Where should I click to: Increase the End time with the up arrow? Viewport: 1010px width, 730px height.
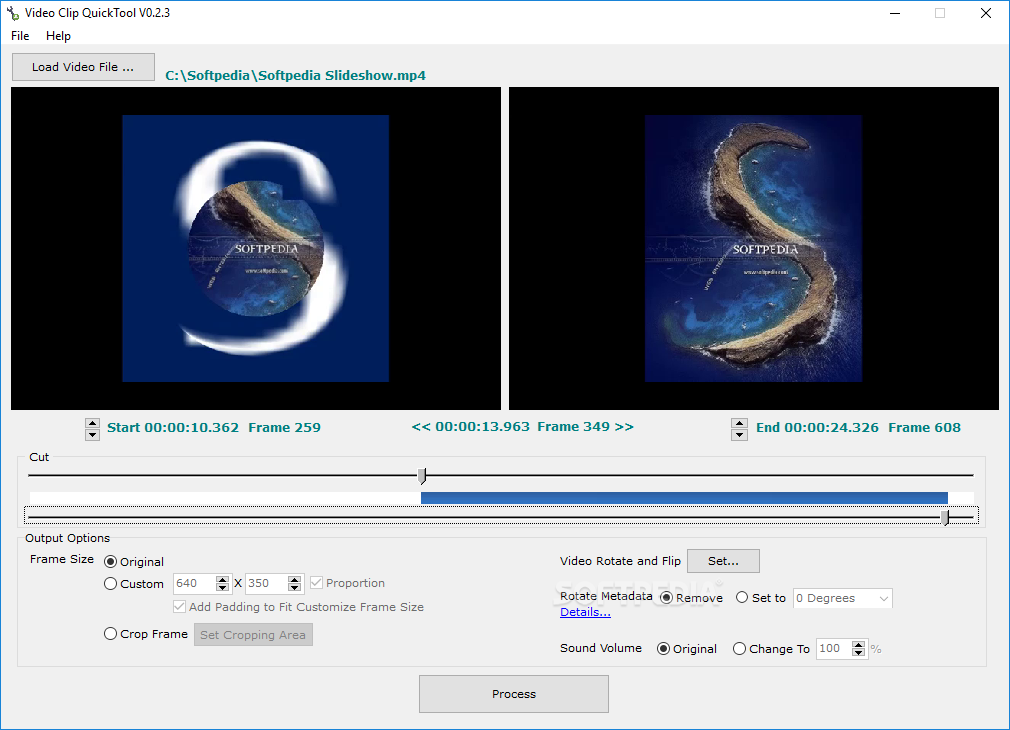coord(739,423)
